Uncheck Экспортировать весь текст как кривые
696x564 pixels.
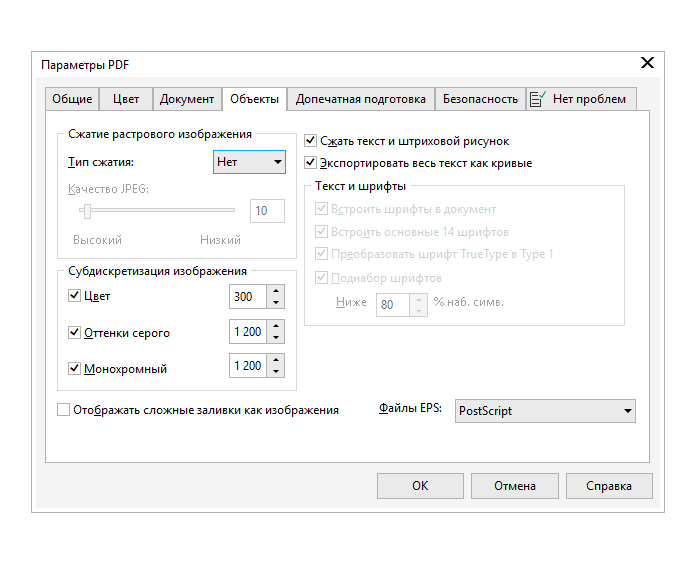click(x=311, y=163)
